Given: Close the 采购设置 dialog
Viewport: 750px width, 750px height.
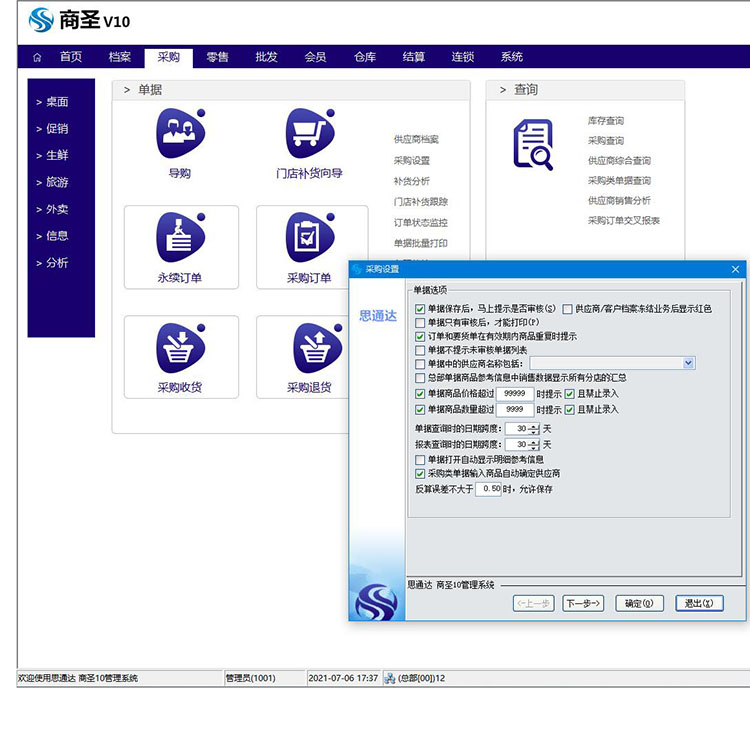Looking at the screenshot, I should 735,269.
